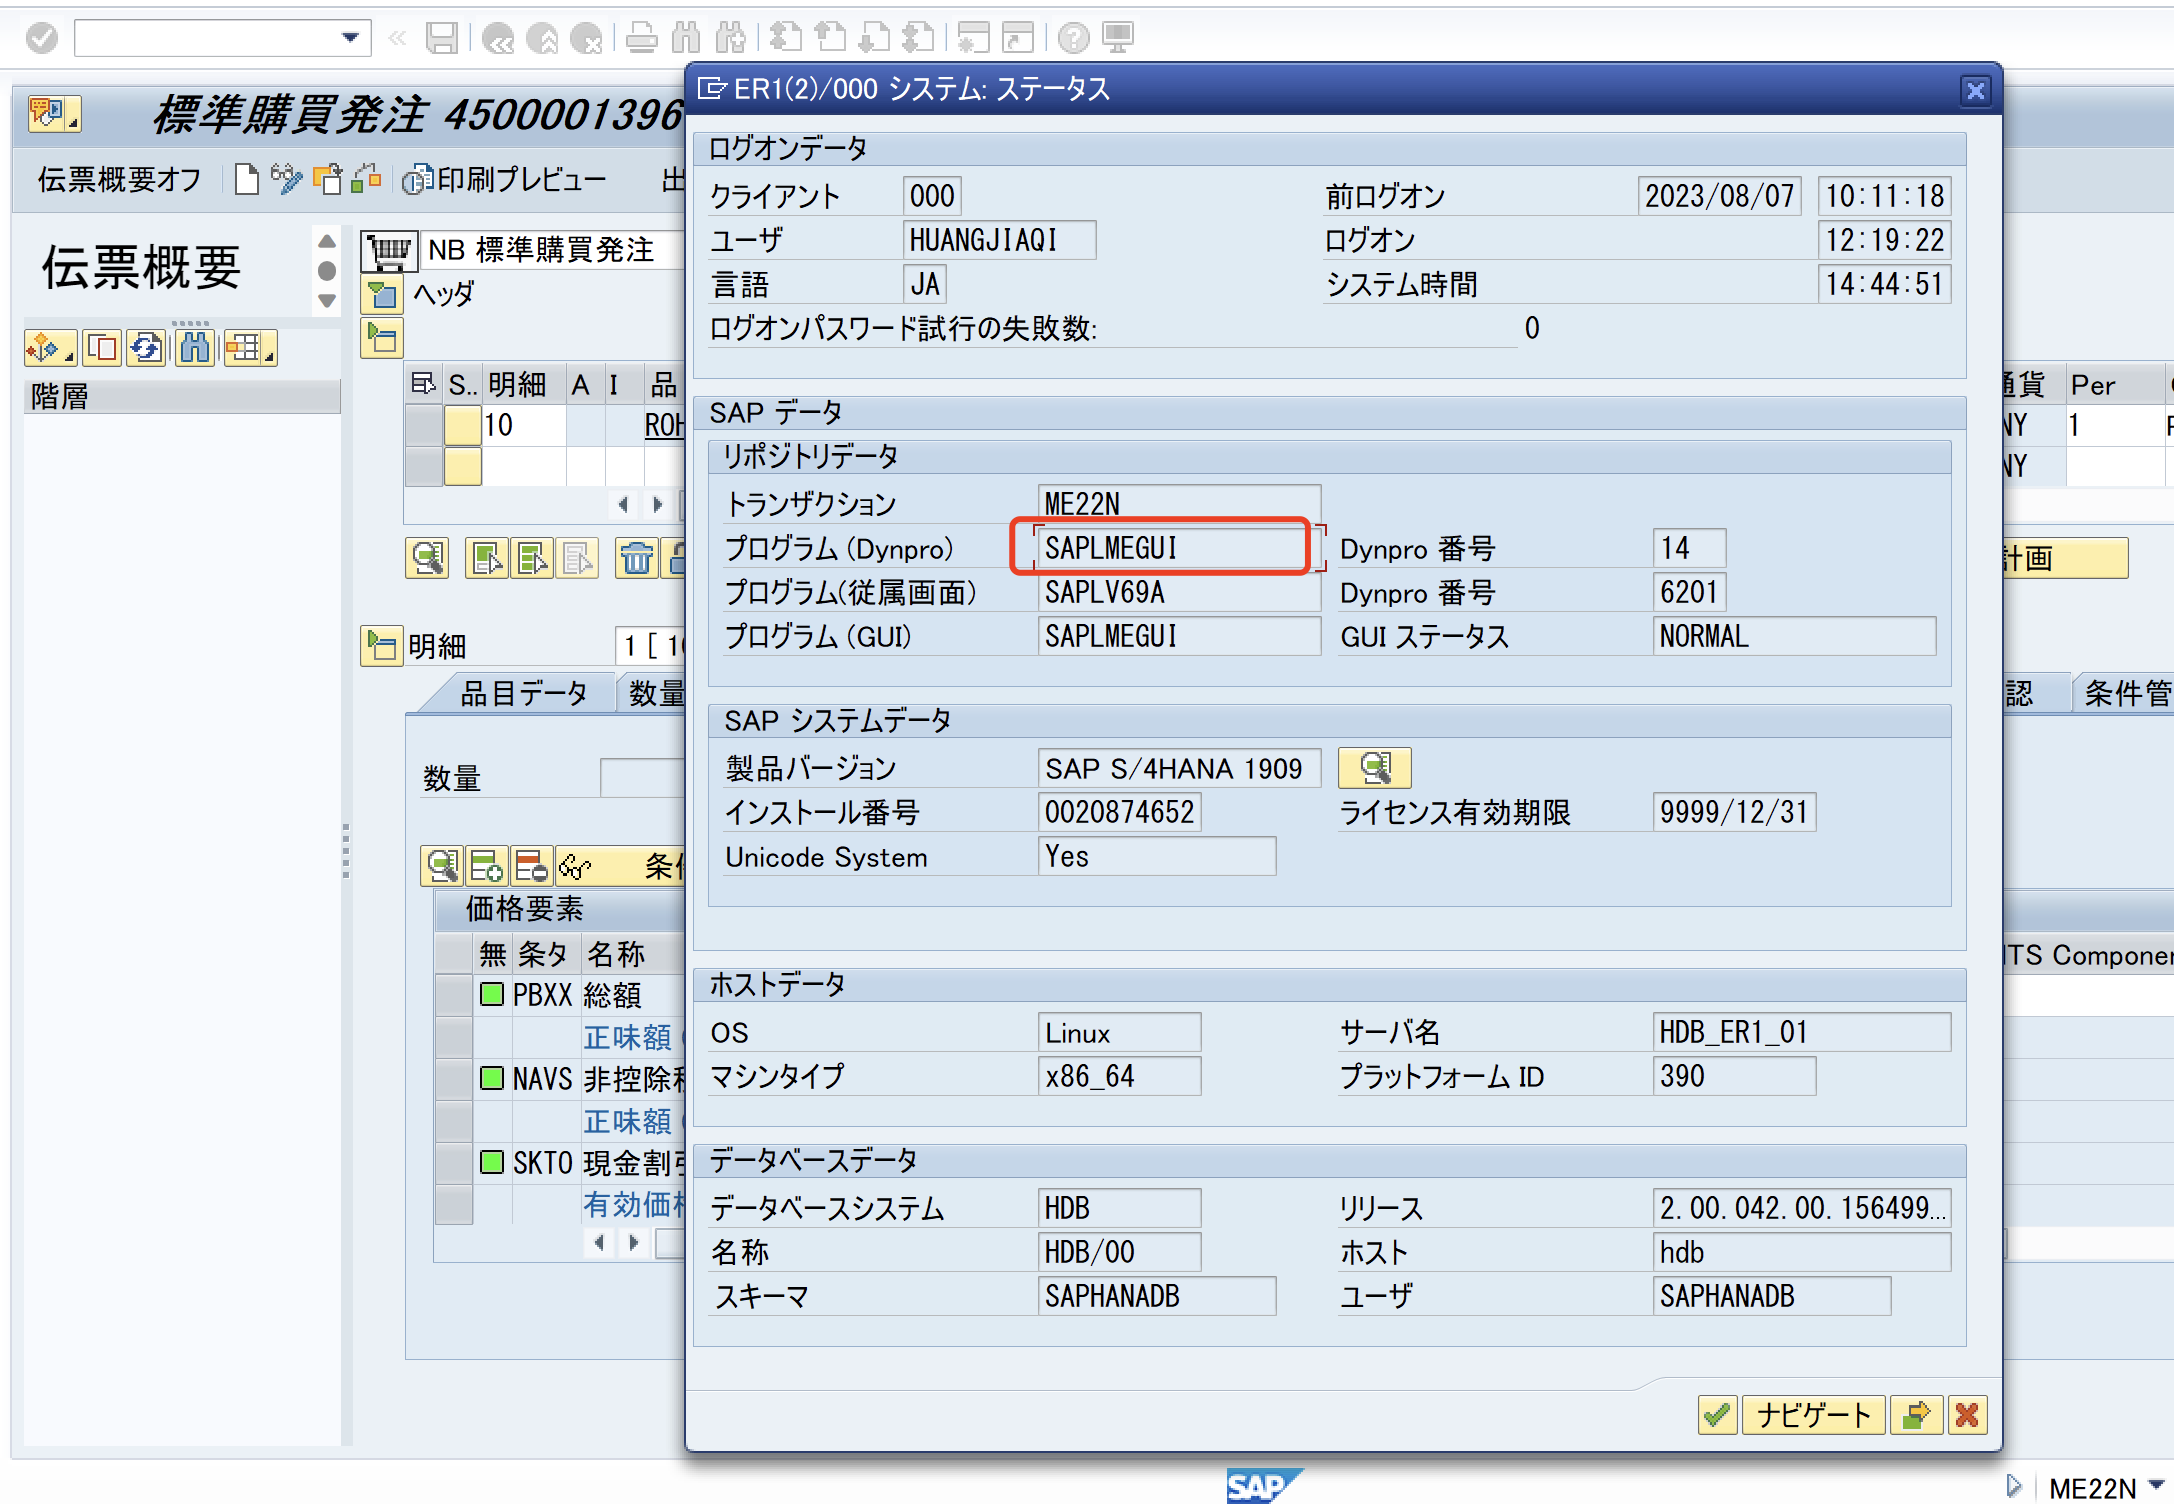Screen dimensions: 2174x1504
Task: Click the create new document icon
Action: (x=246, y=180)
